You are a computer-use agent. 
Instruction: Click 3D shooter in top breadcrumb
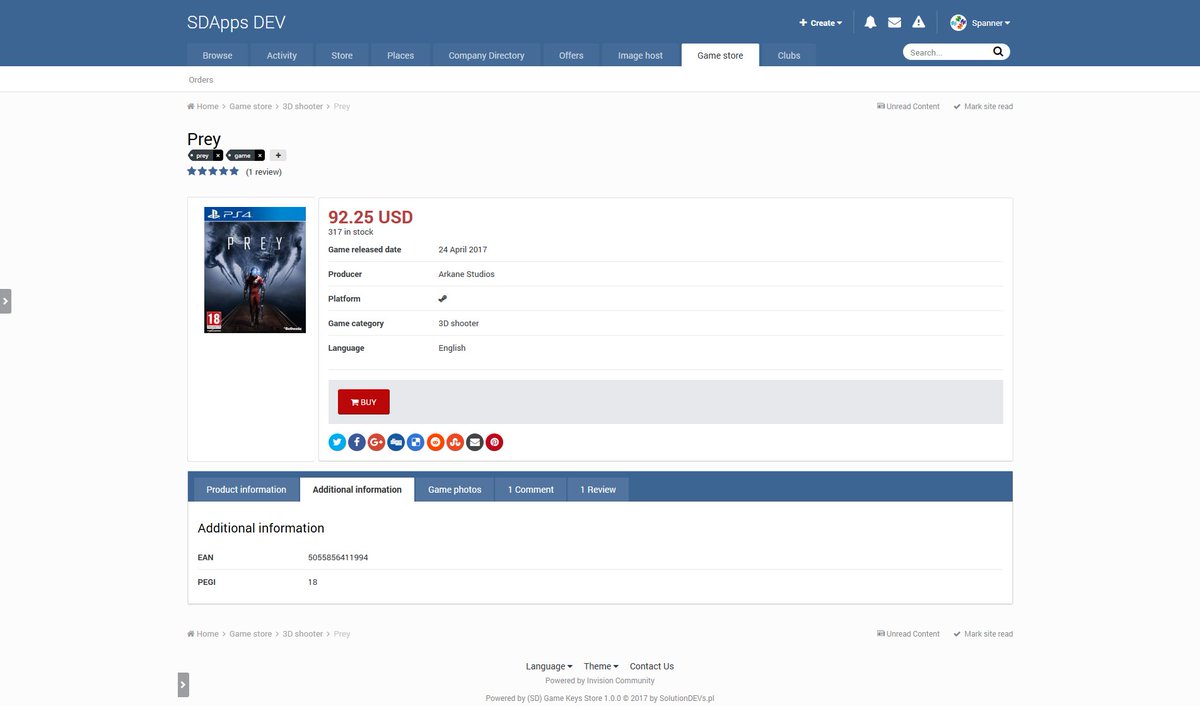[x=303, y=106]
